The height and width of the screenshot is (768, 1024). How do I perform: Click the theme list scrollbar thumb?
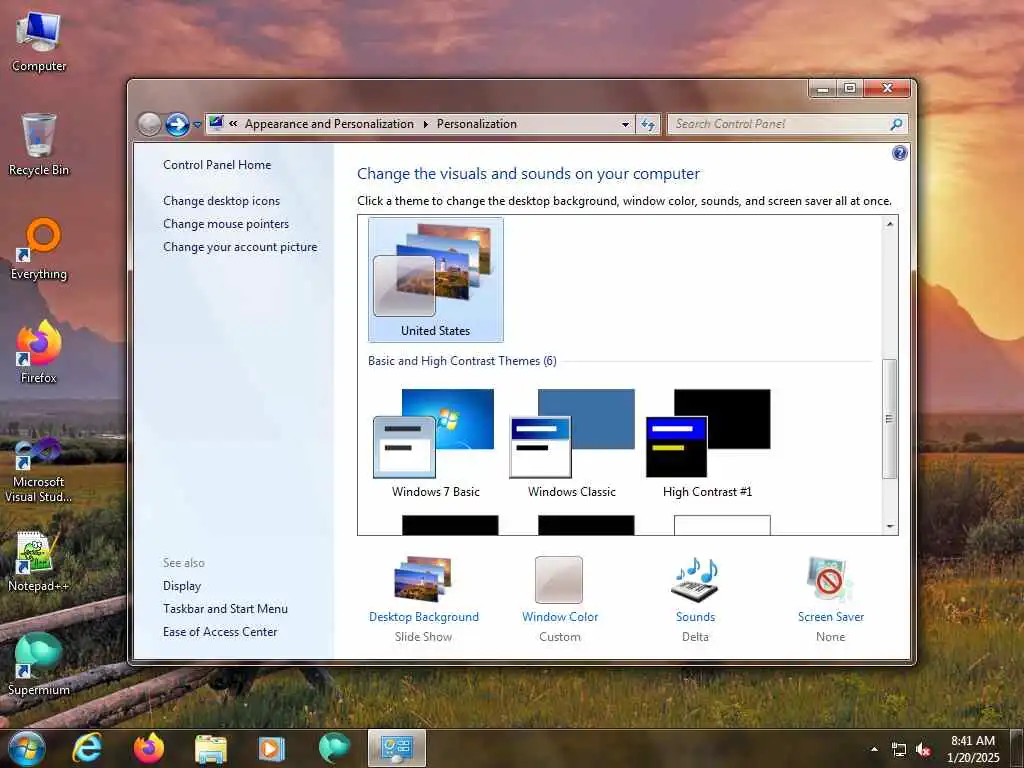(x=889, y=419)
